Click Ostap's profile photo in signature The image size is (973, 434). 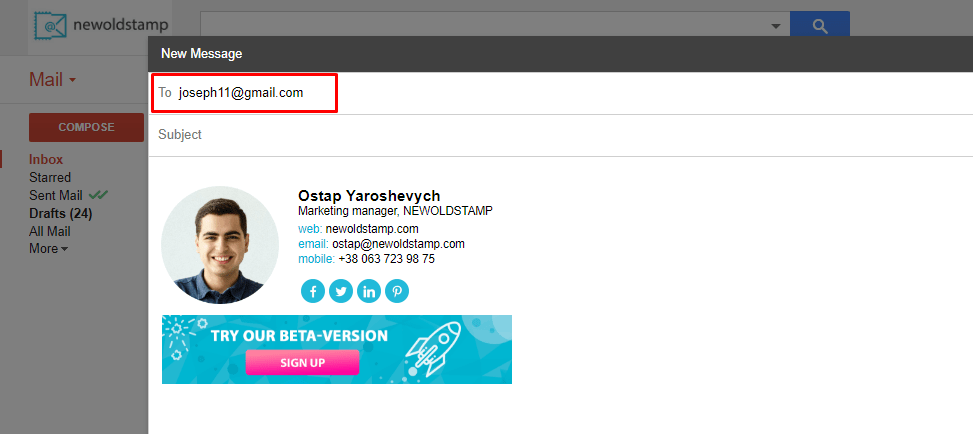click(x=220, y=245)
